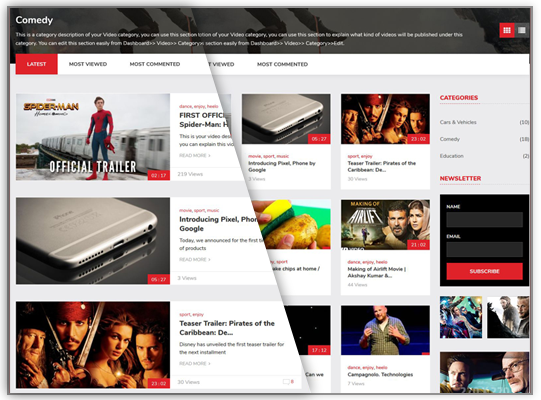Screen dimensions: 541x400
Task: Switch to list view layout icon
Action: point(522,30)
